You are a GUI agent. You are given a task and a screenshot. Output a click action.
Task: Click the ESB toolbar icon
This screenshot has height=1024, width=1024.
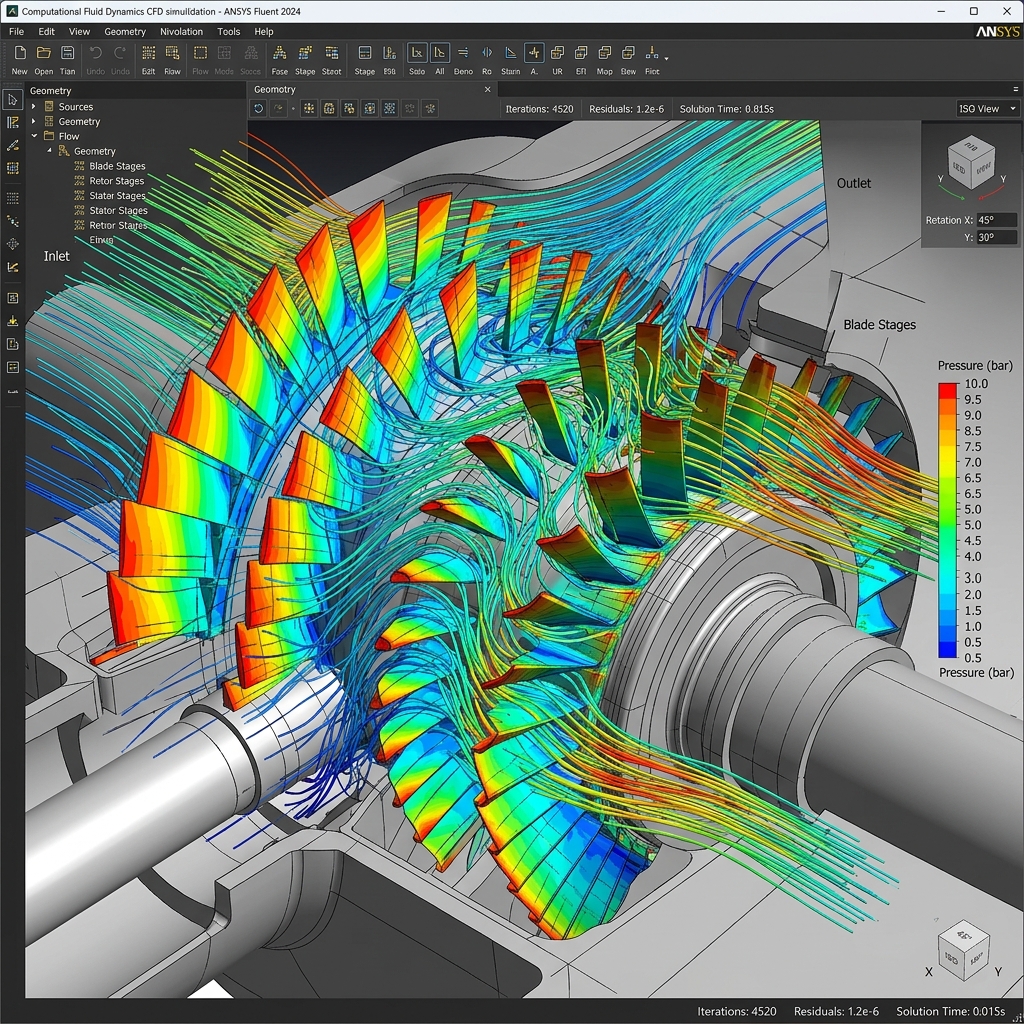click(390, 53)
